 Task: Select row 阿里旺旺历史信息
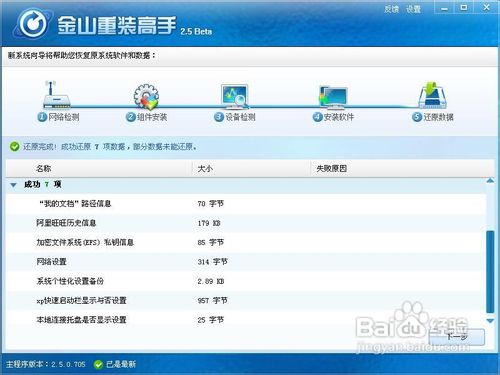246,223
